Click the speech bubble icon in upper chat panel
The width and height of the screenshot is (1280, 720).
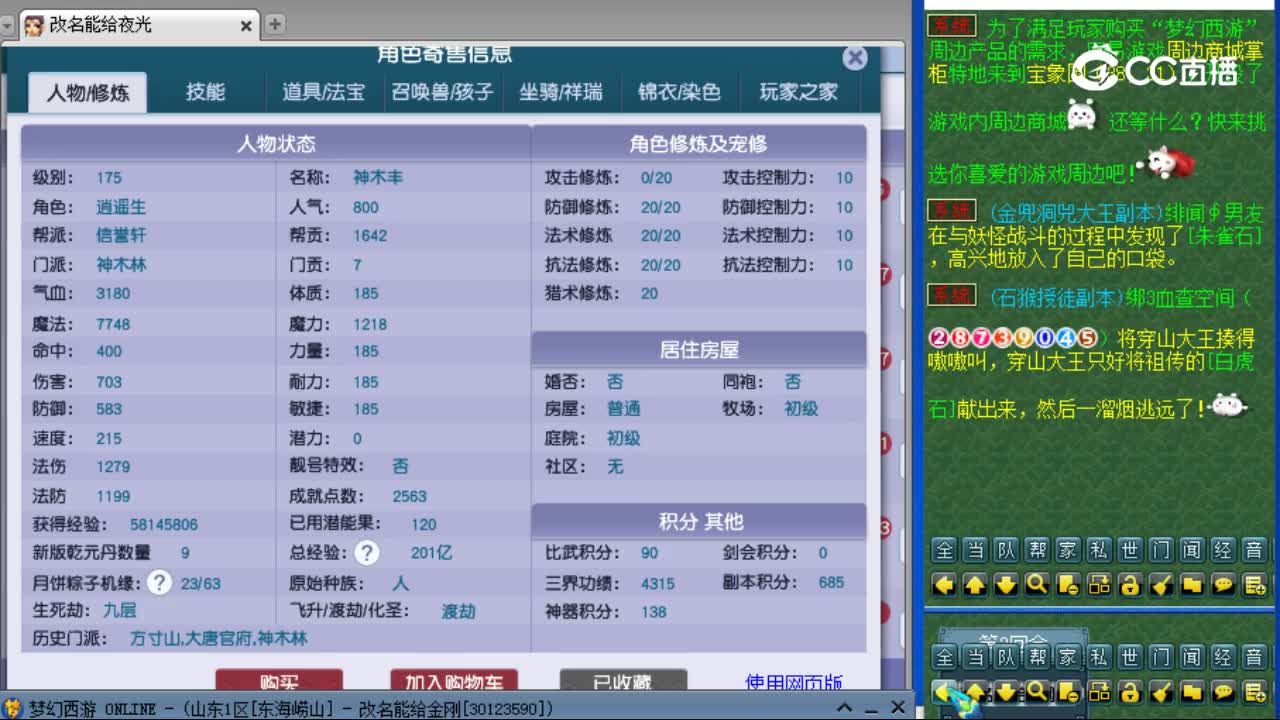(1222, 585)
